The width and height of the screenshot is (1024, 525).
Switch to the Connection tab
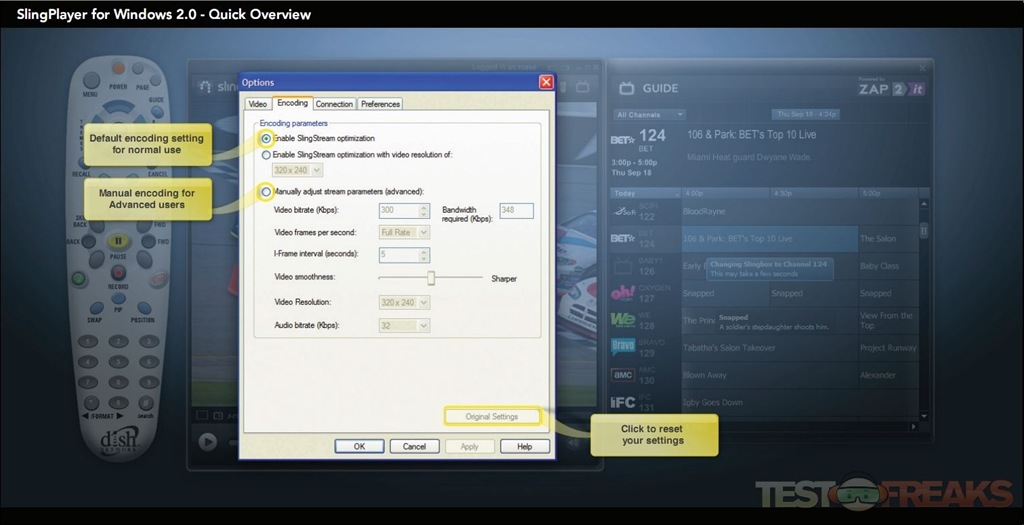334,104
